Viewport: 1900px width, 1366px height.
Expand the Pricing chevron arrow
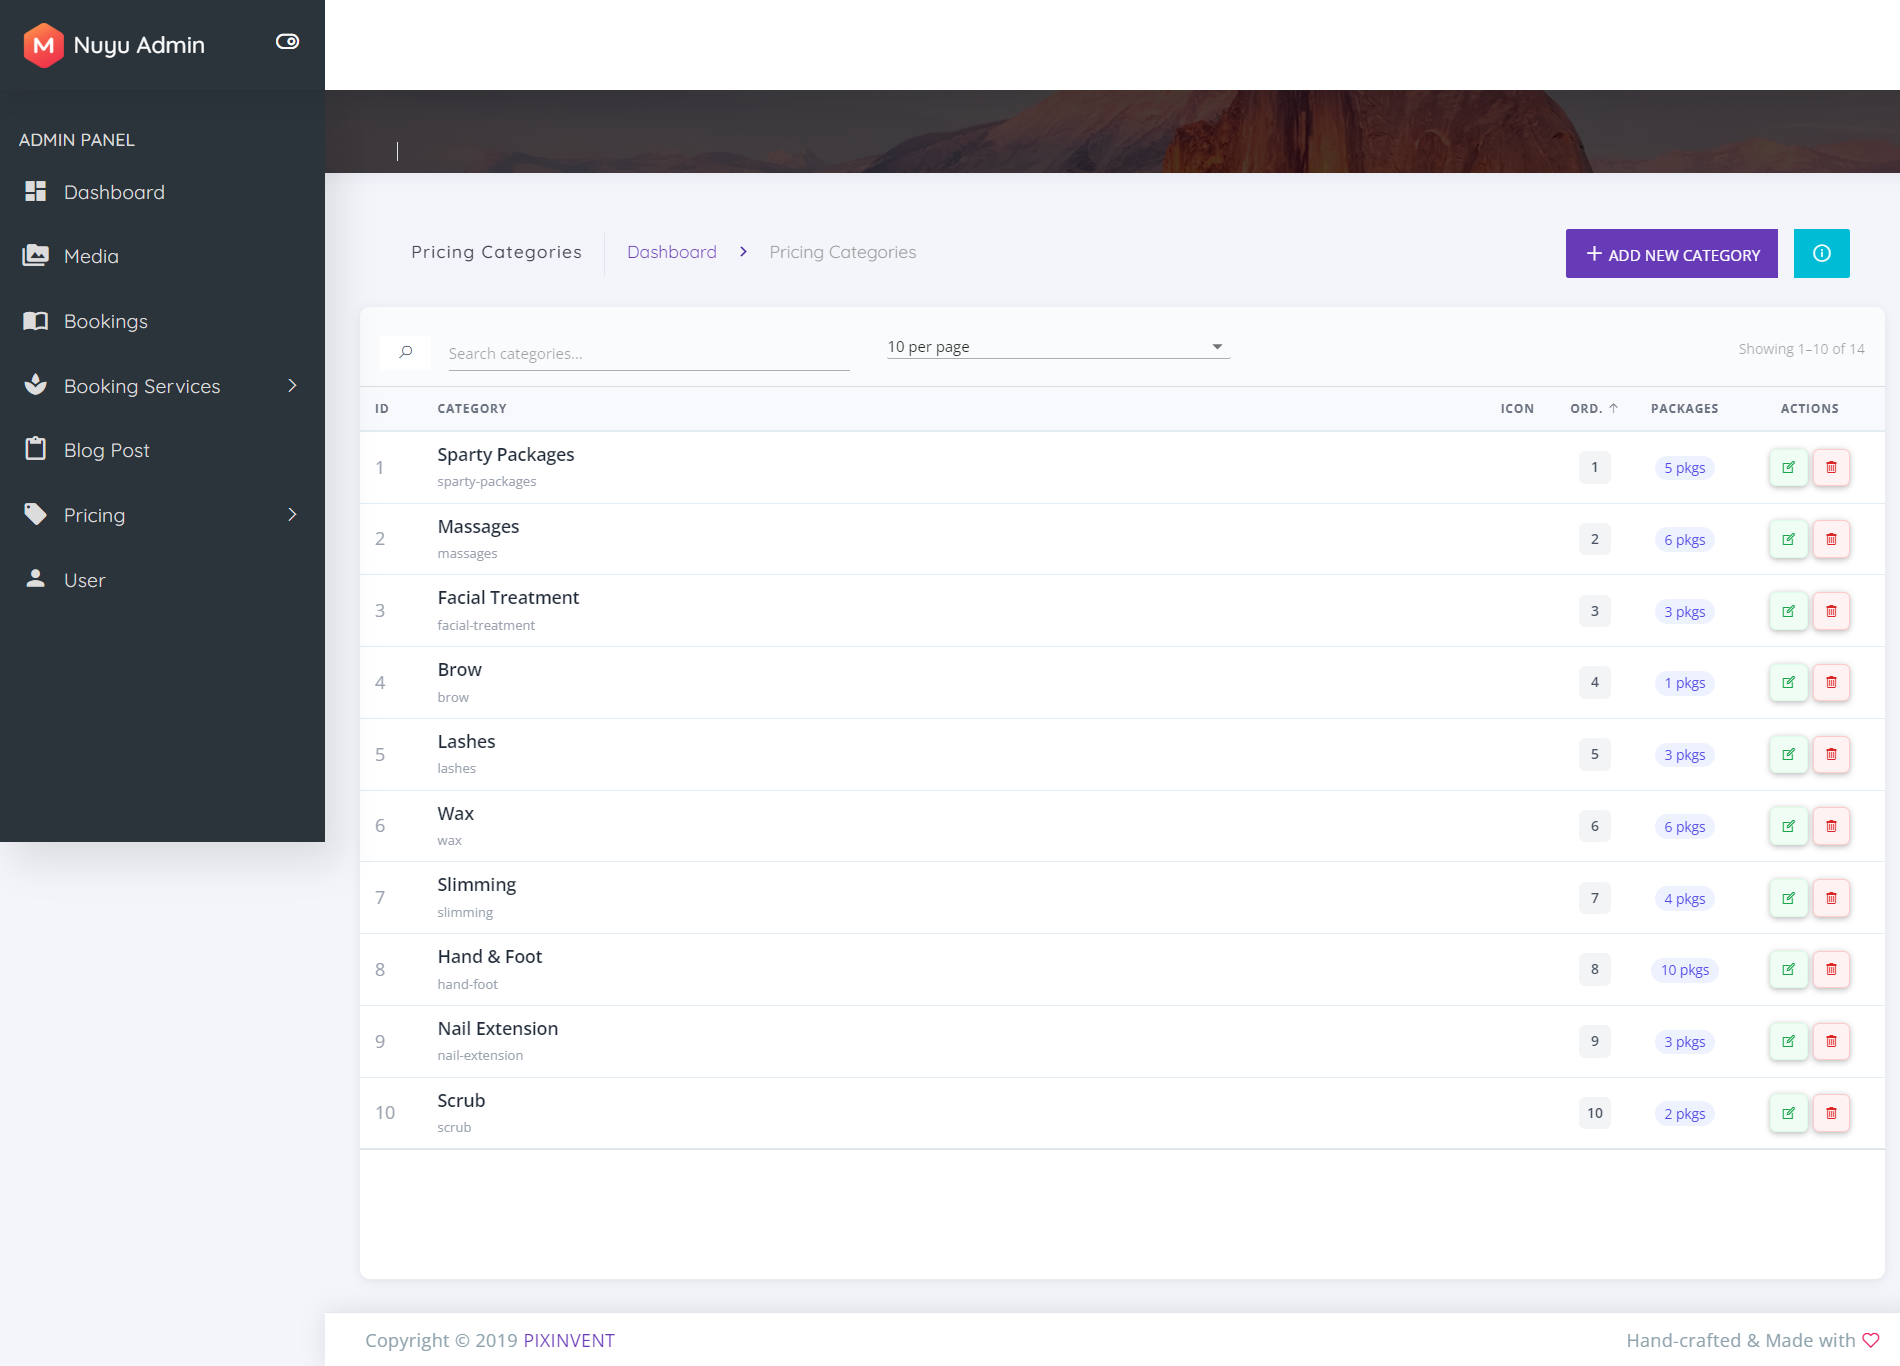(x=292, y=515)
